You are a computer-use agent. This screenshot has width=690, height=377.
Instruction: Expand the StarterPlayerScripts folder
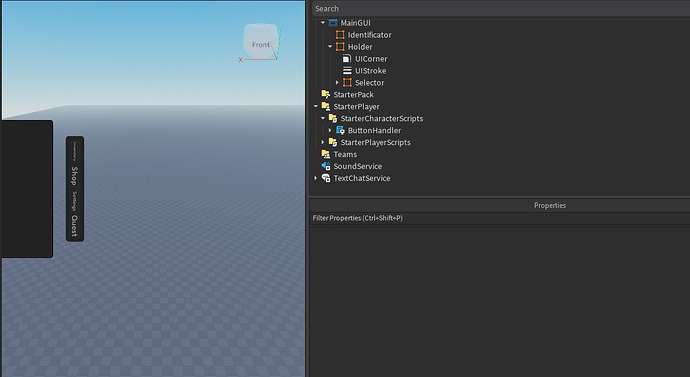point(323,142)
